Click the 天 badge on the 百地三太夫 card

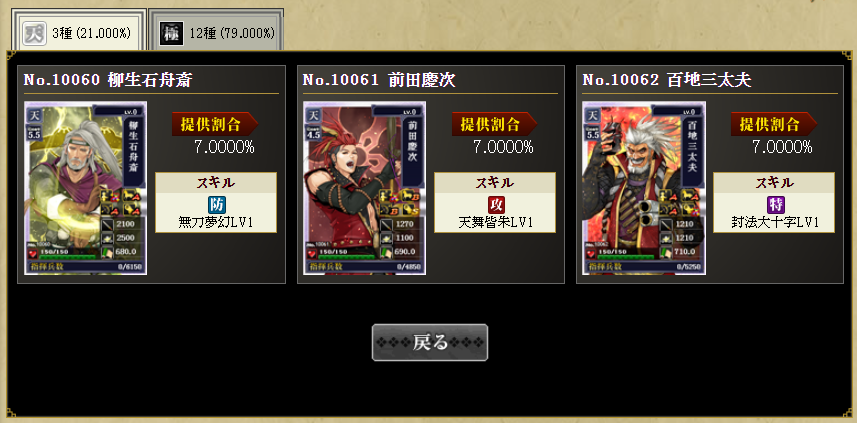593,115
